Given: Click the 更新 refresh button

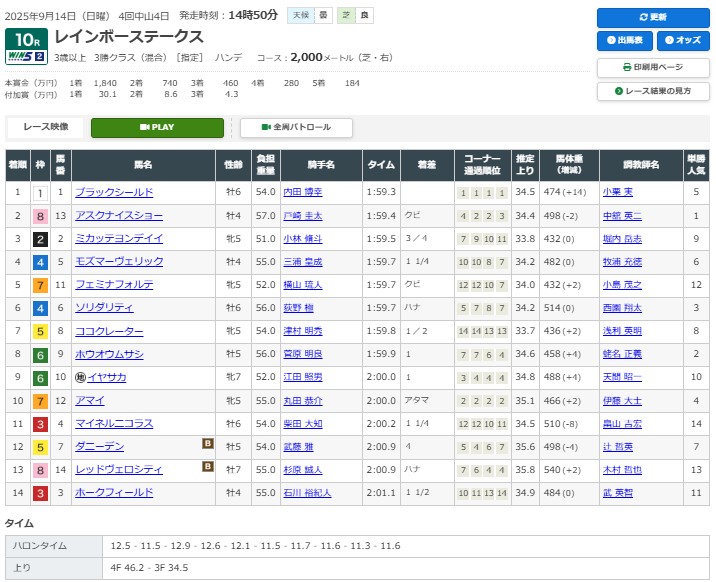Looking at the screenshot, I should pos(652,18).
